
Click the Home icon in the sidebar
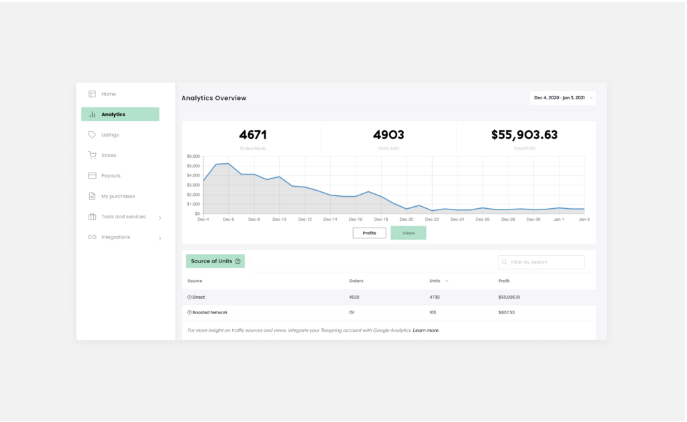[x=92, y=94]
